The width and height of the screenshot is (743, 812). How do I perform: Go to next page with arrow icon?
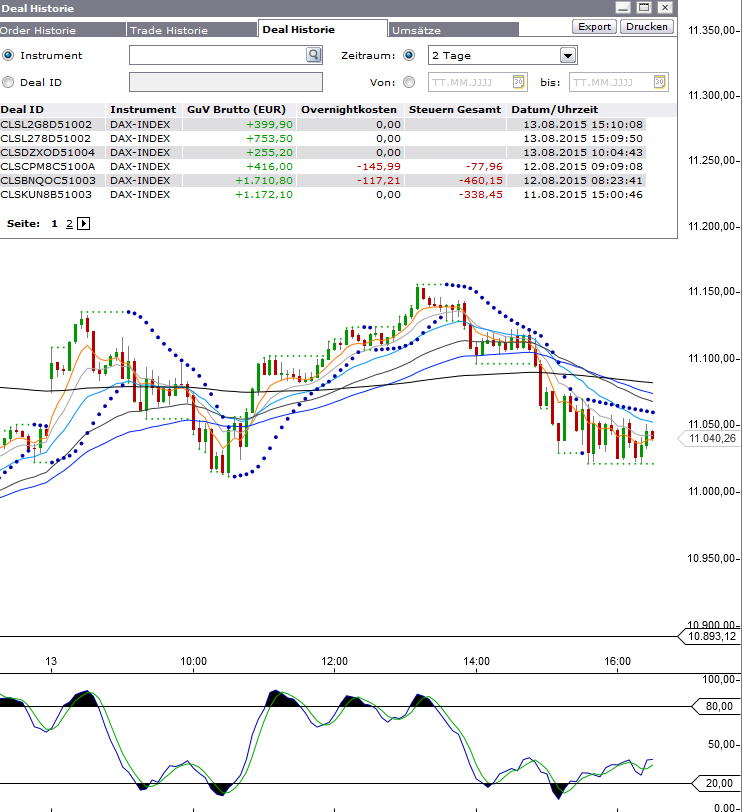tap(83, 224)
